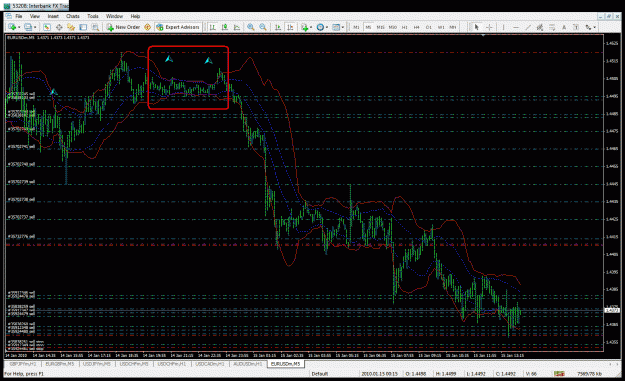
Task: Toggle Chart Shift button
Action: coord(290,27)
